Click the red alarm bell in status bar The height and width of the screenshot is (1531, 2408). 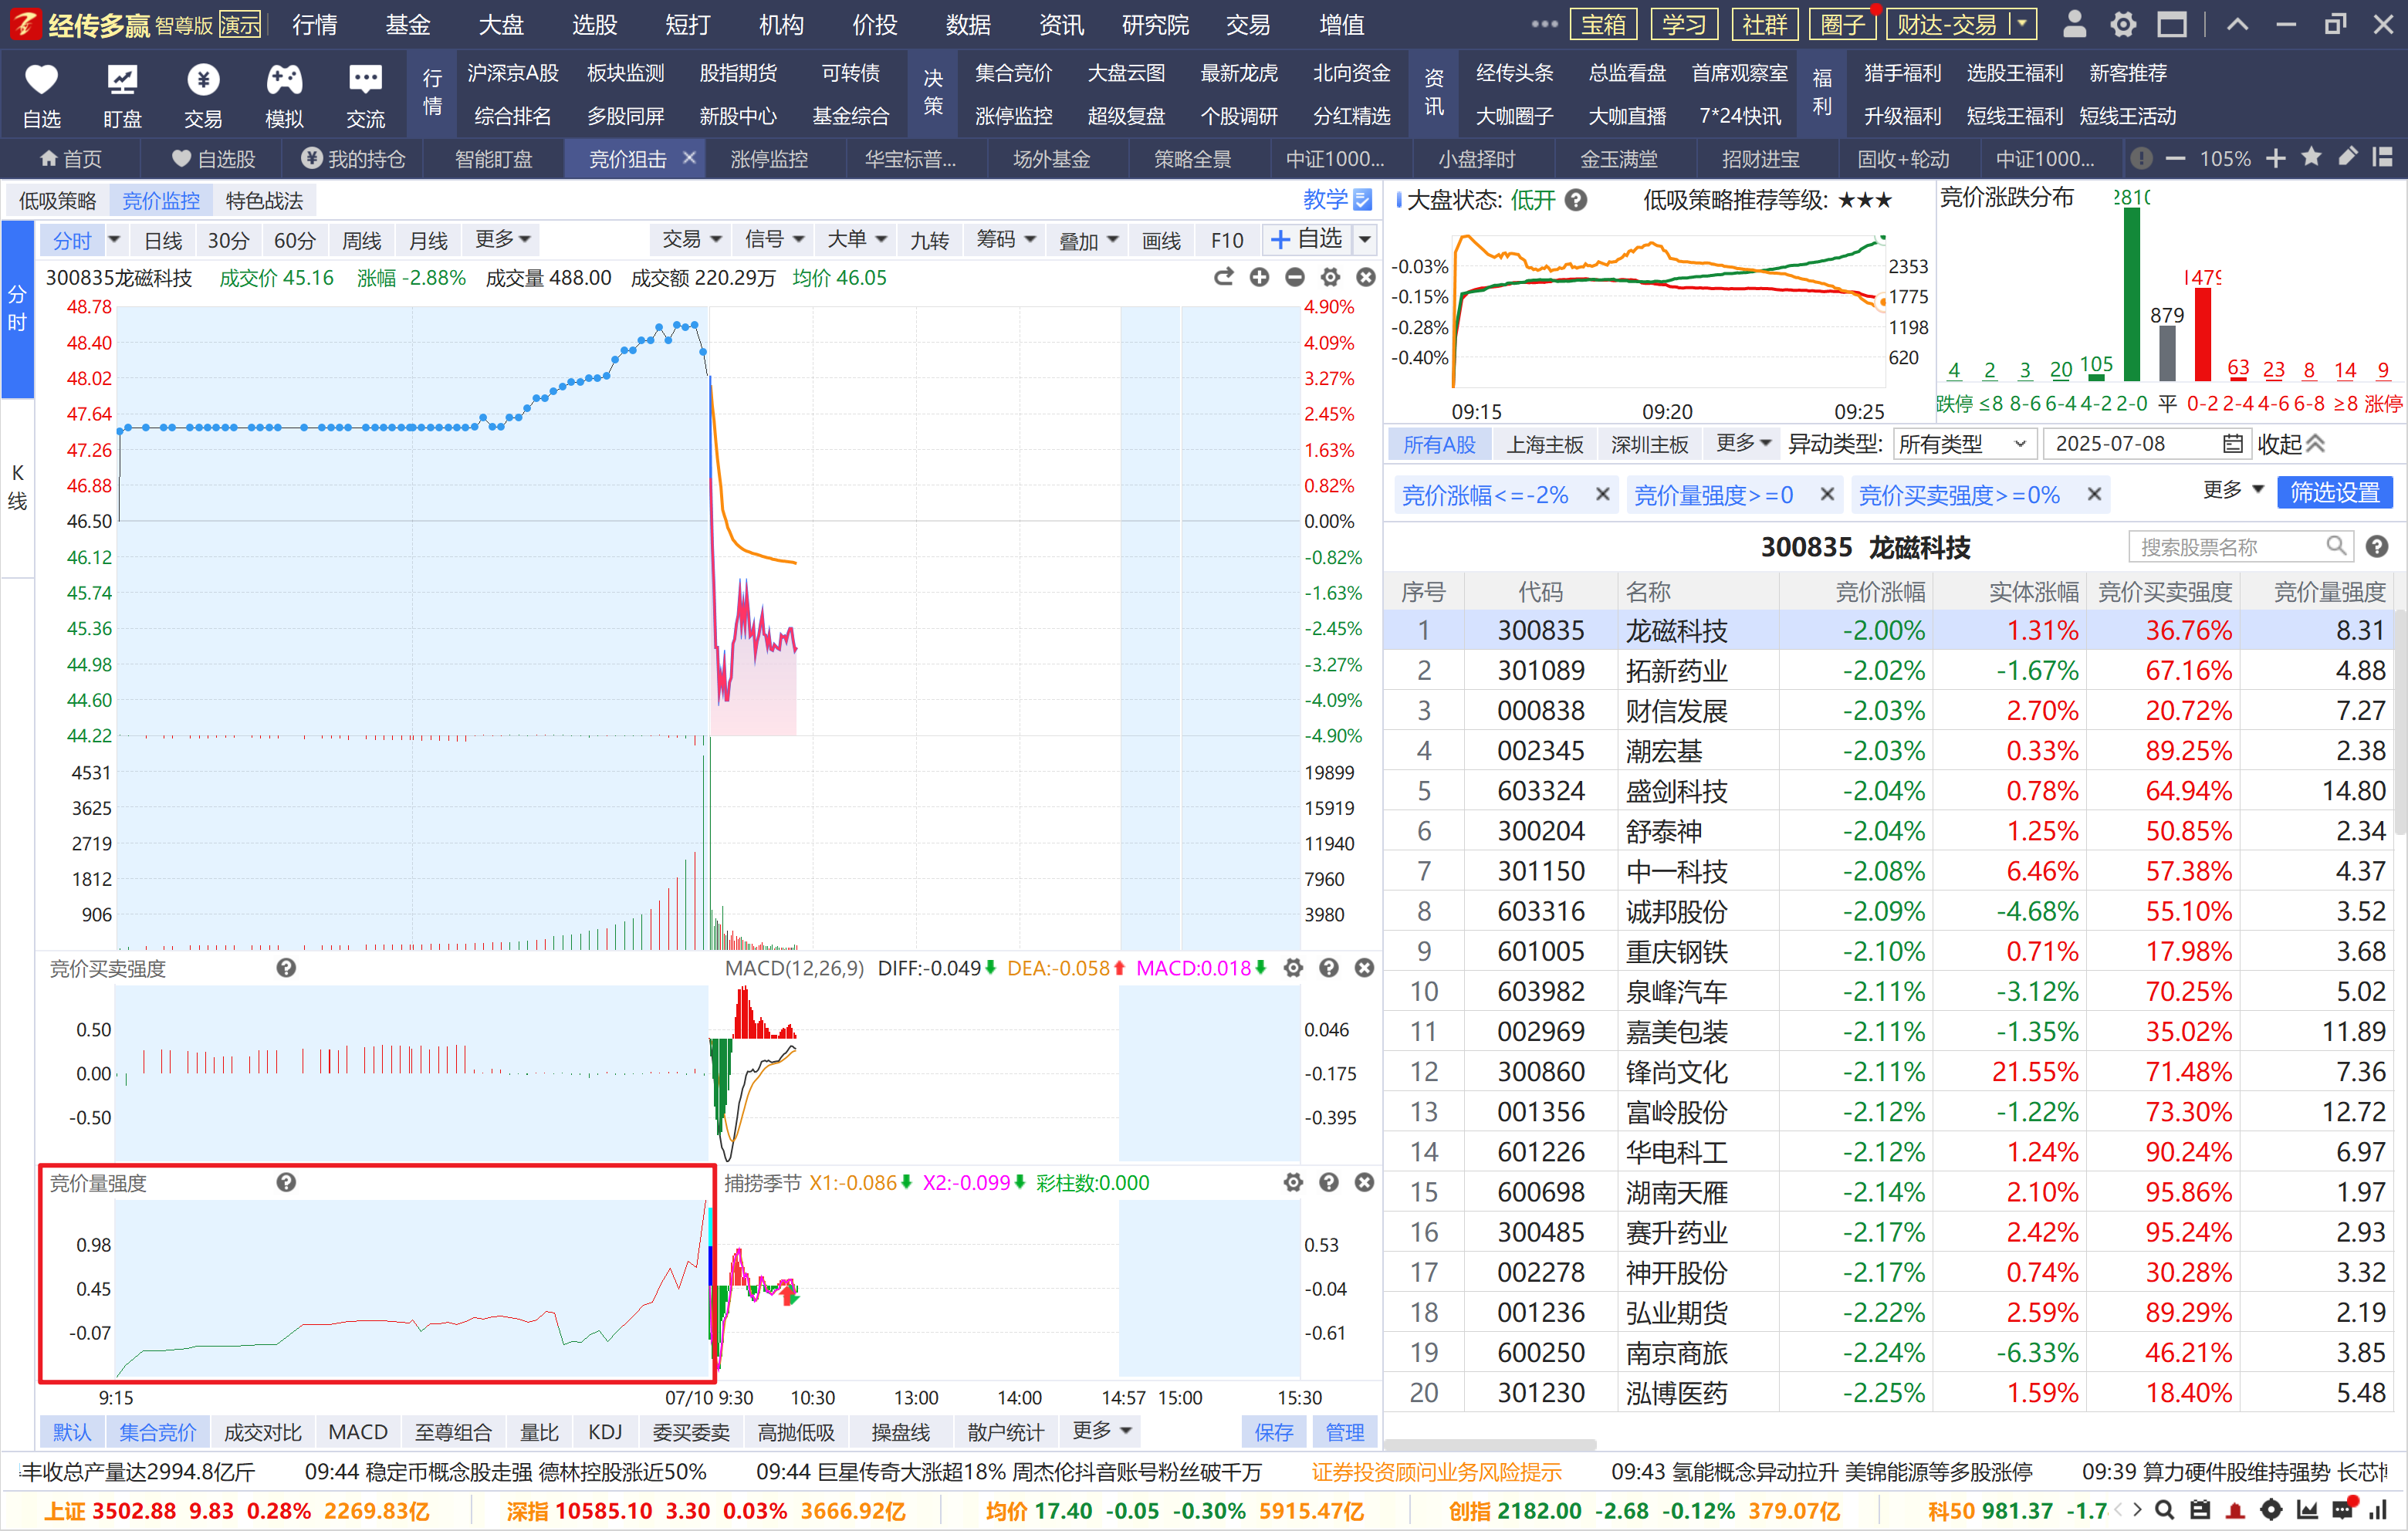(2235, 1510)
